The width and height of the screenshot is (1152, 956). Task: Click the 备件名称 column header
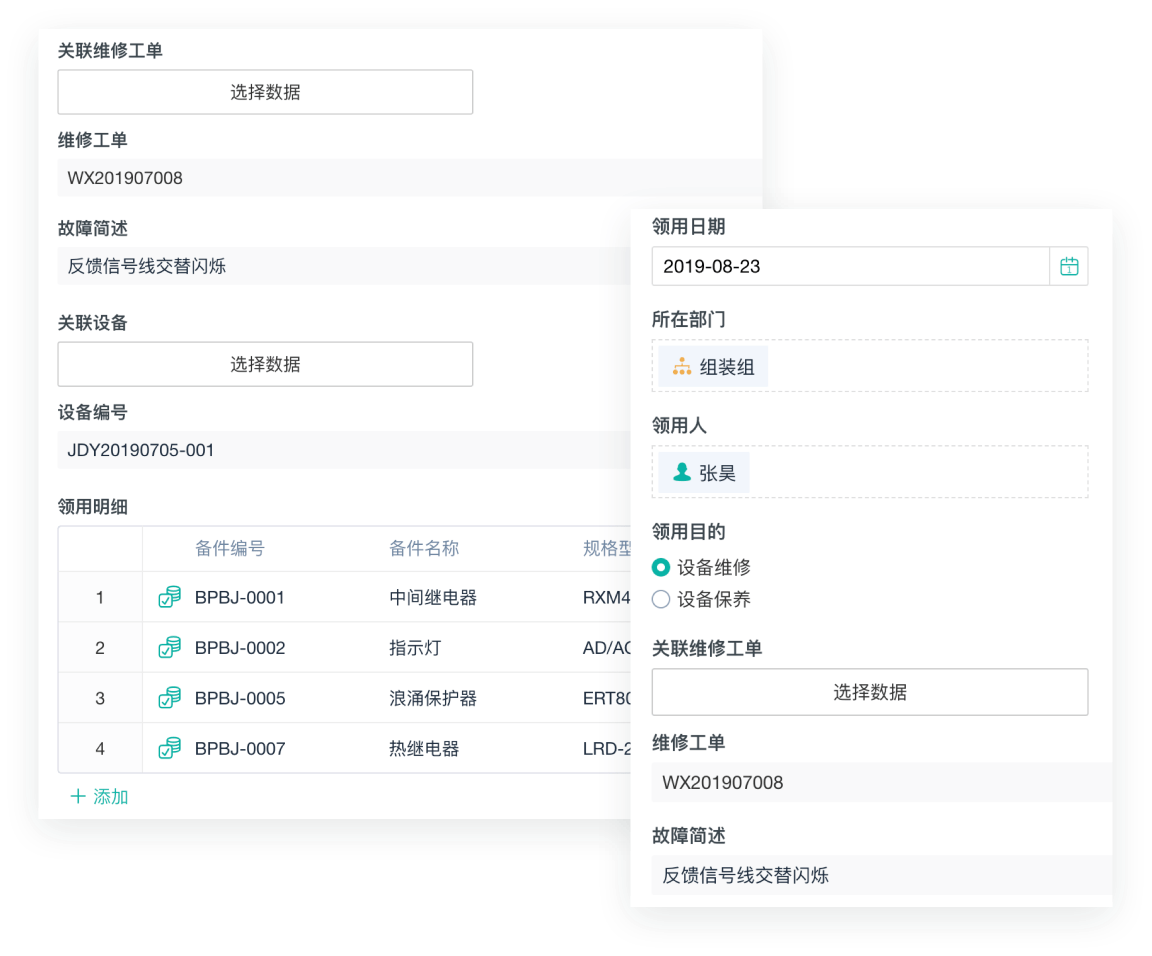pyautogui.click(x=424, y=548)
